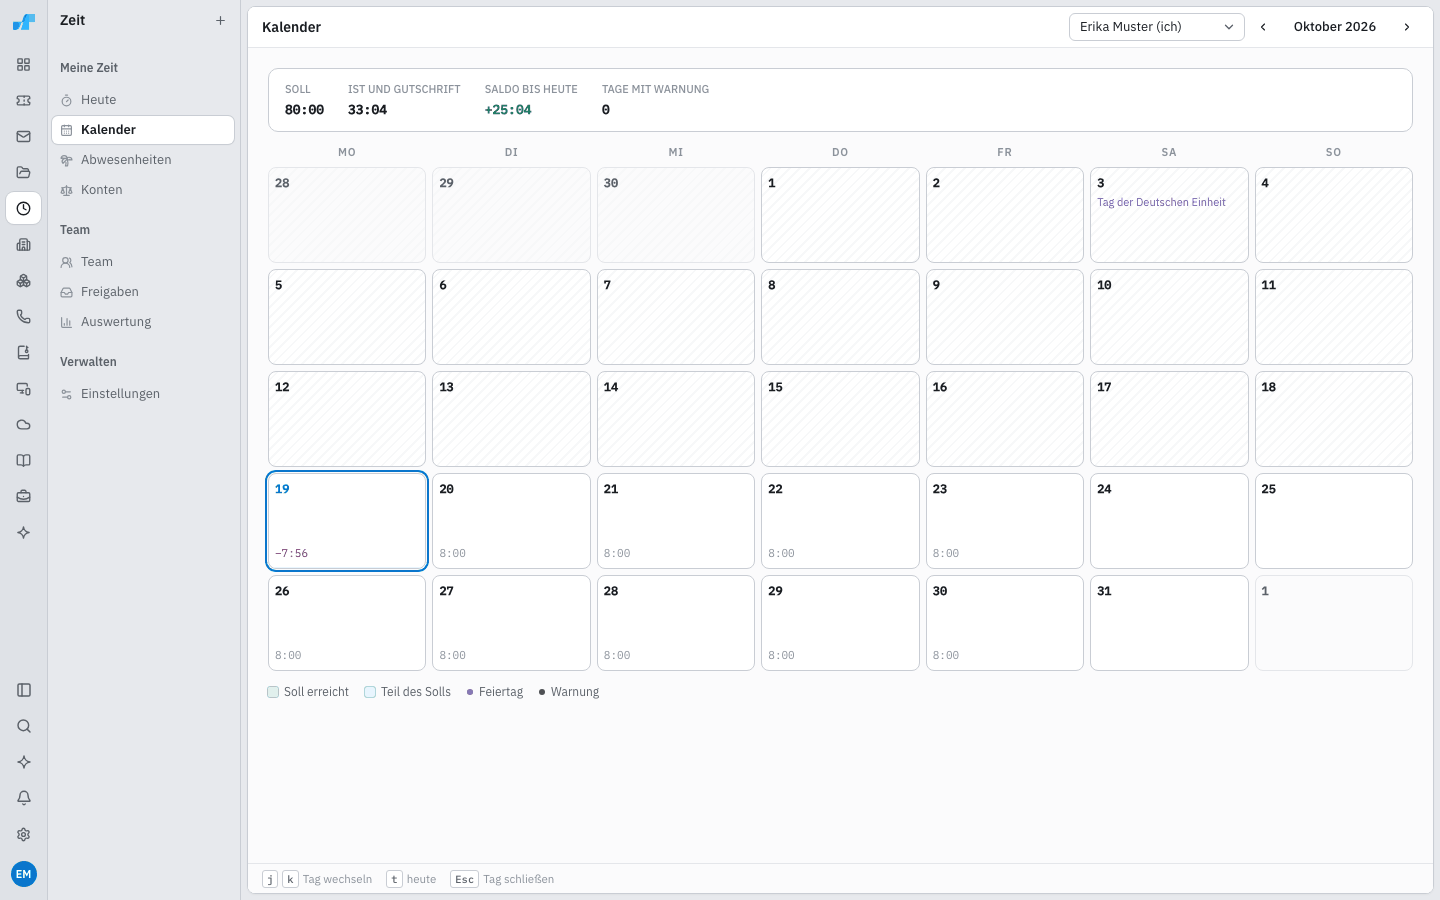Click the Oktober 2026 month label
This screenshot has height=900, width=1440.
(x=1335, y=27)
